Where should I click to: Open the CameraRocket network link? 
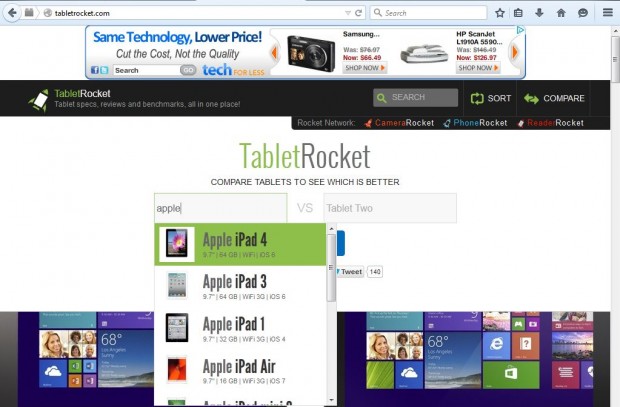(x=399, y=123)
